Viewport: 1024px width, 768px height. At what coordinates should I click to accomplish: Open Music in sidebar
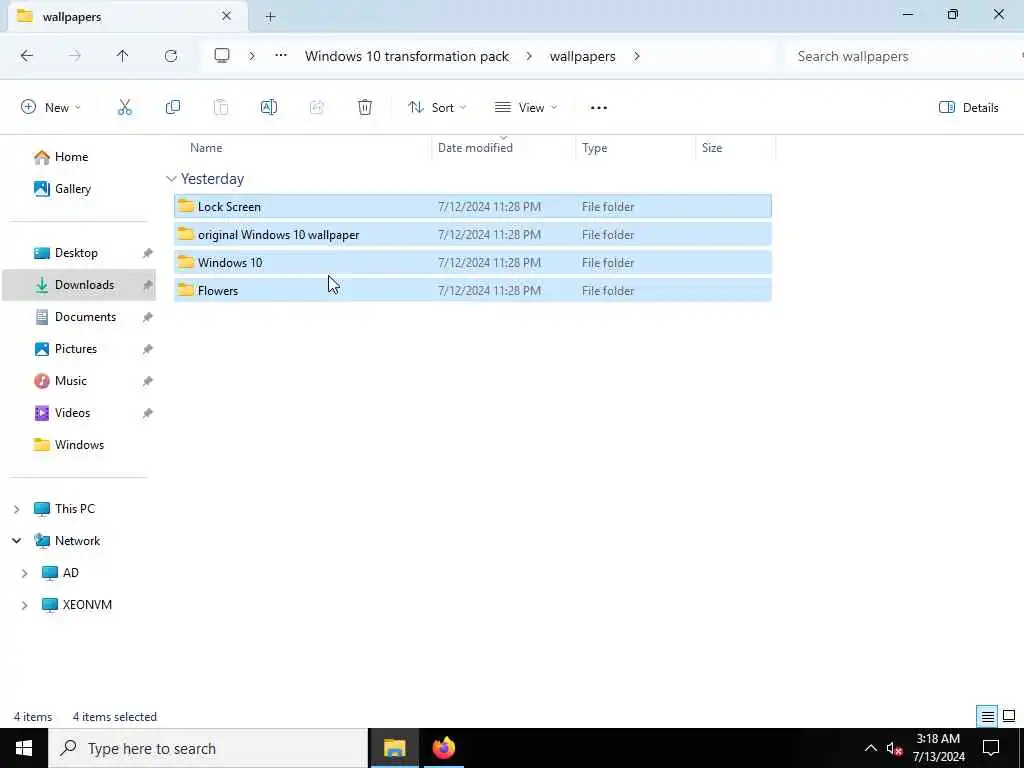tap(71, 381)
